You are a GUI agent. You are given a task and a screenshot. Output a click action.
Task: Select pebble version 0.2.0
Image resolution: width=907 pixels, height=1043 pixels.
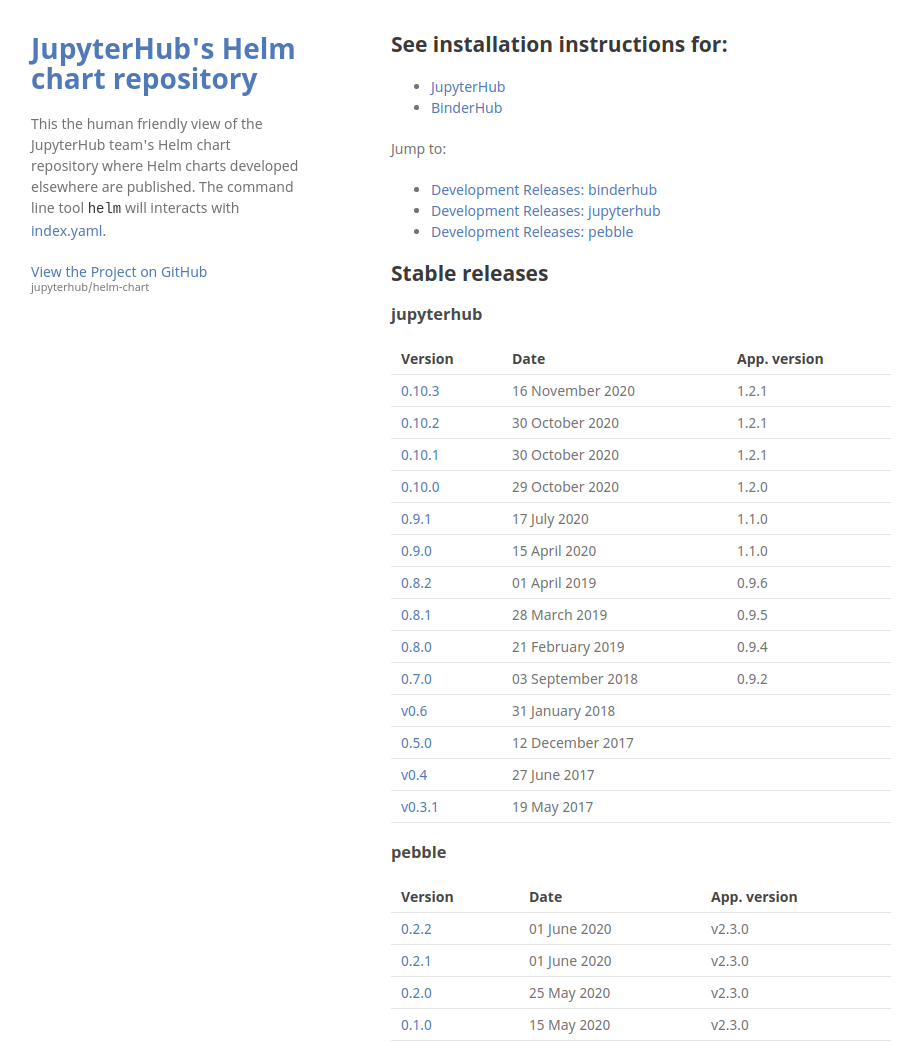416,992
